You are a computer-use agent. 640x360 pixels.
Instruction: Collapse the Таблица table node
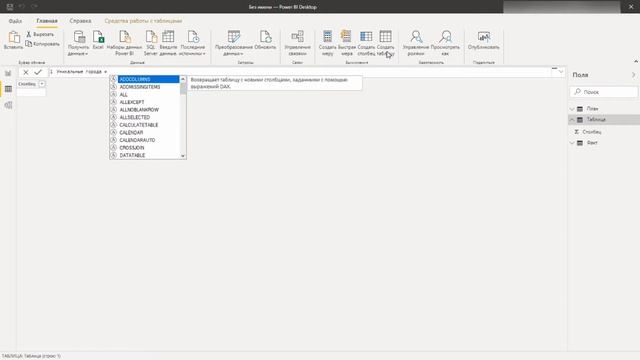(x=572, y=120)
